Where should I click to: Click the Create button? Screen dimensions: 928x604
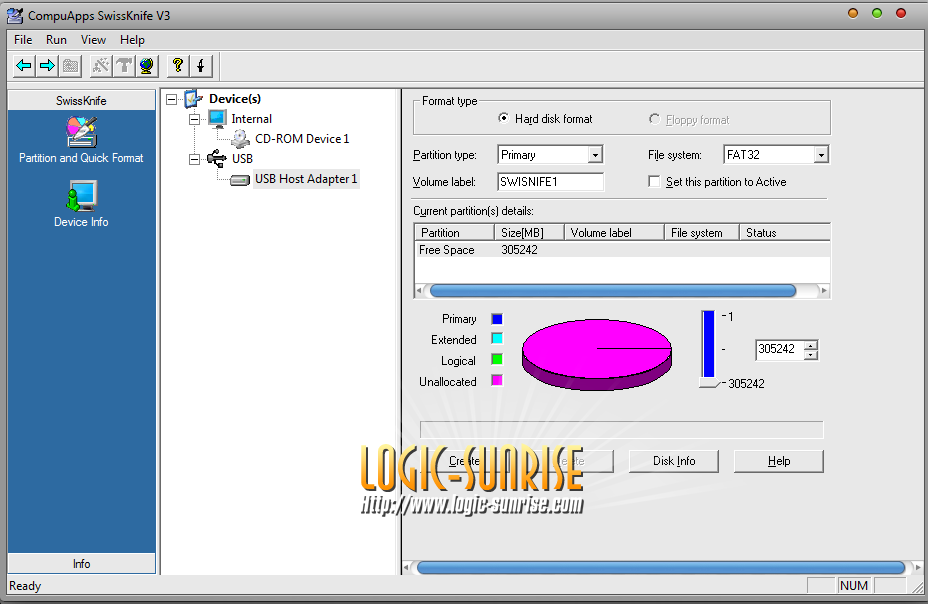click(463, 461)
